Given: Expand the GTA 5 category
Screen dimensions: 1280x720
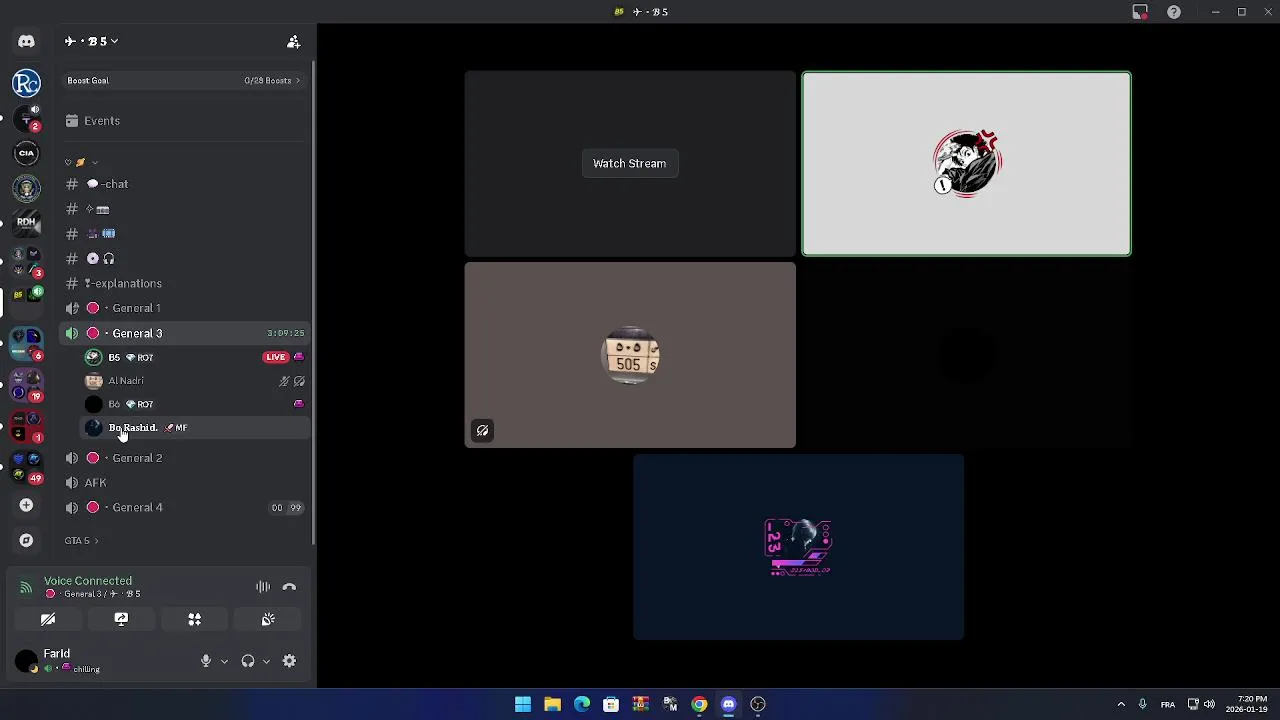Looking at the screenshot, I should pyautogui.click(x=81, y=541).
